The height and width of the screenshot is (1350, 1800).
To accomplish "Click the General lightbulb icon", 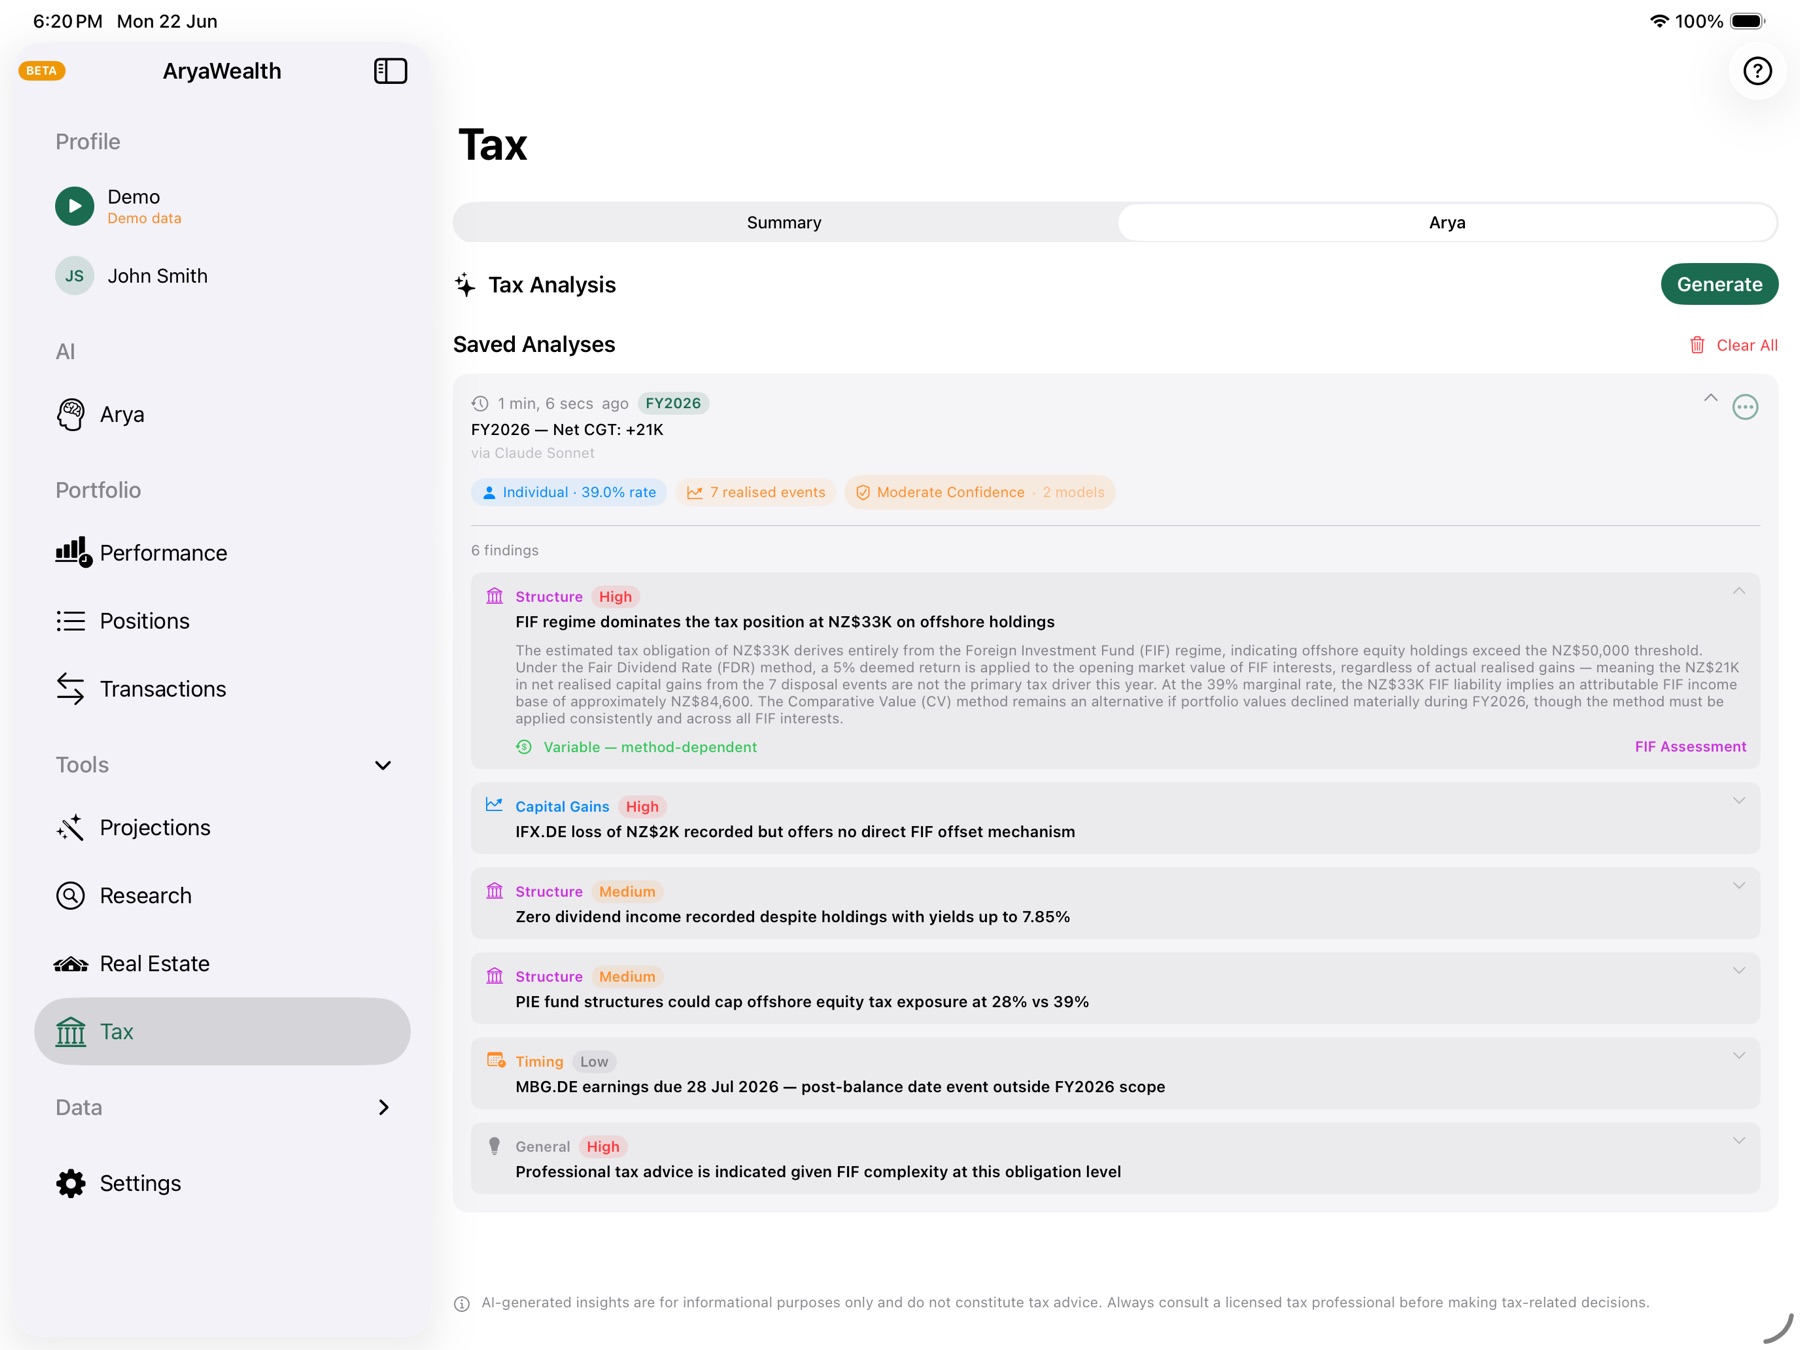I will 494,1146.
